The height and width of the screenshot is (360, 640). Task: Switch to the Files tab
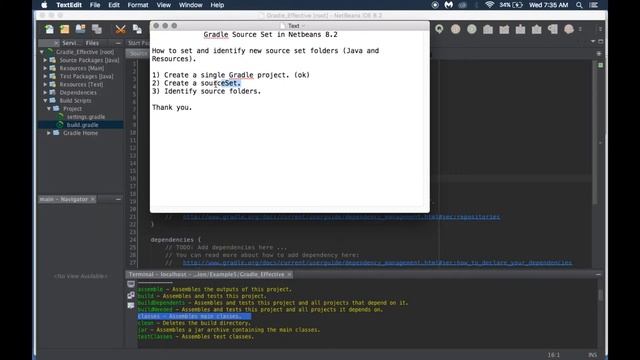[x=92, y=43]
